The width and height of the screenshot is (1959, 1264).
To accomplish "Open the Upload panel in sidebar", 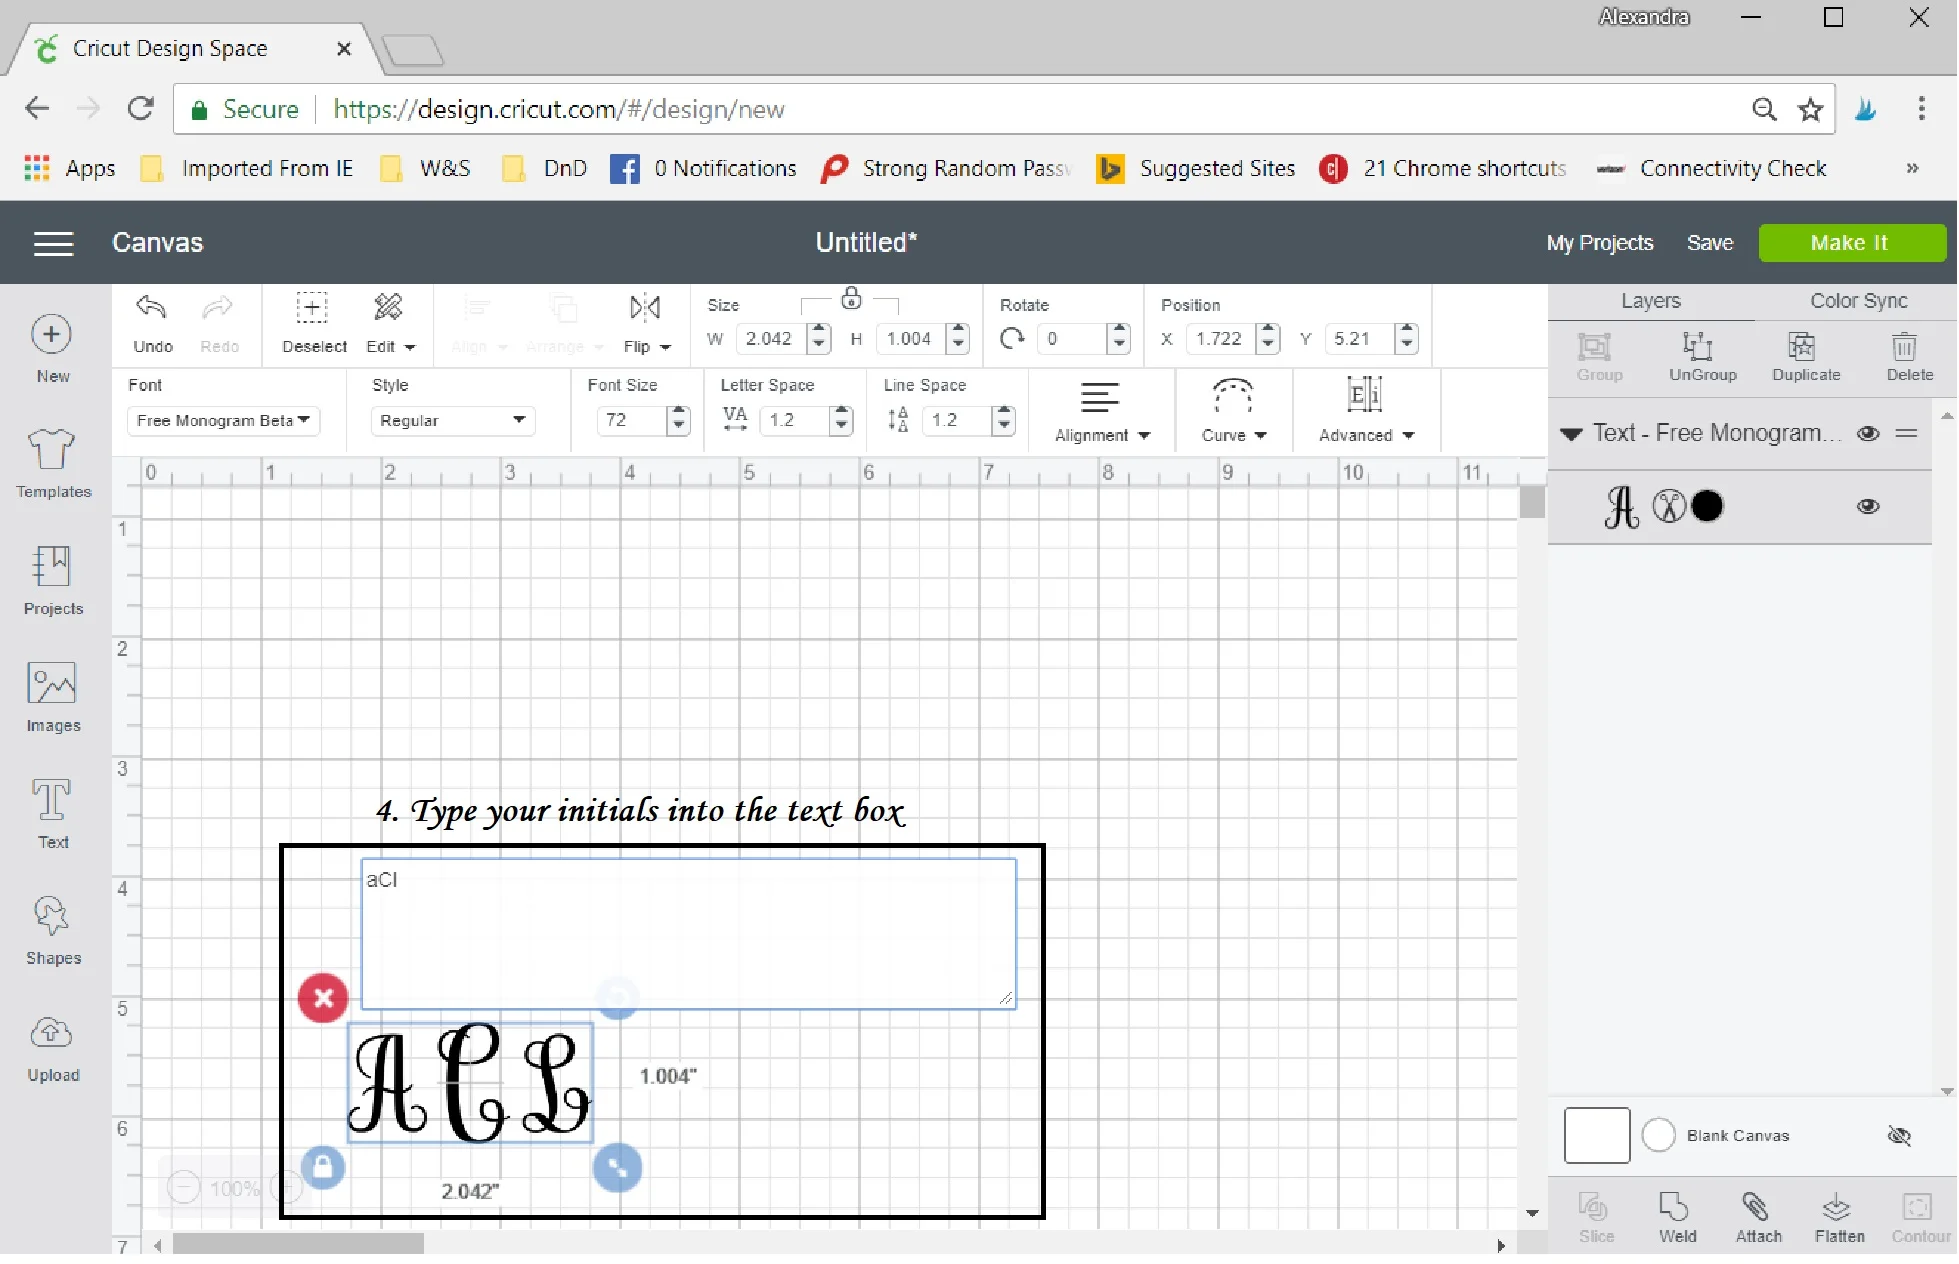I will click(x=53, y=1049).
